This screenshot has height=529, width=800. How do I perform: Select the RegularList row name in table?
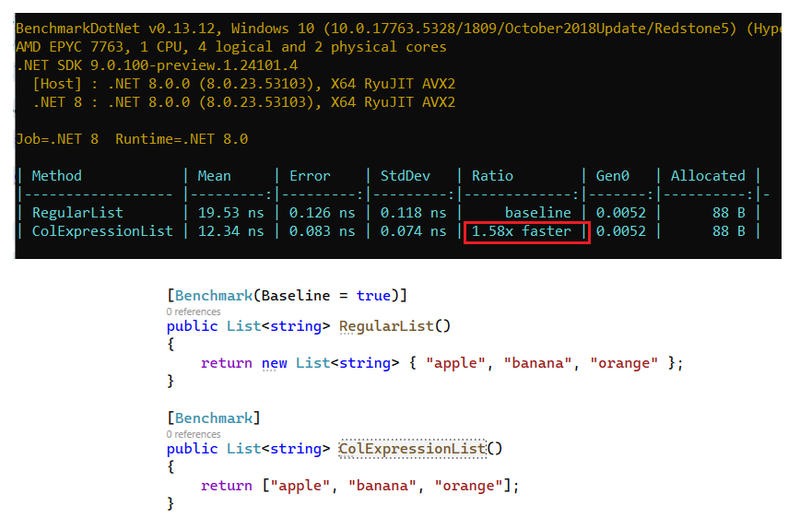[x=78, y=213]
